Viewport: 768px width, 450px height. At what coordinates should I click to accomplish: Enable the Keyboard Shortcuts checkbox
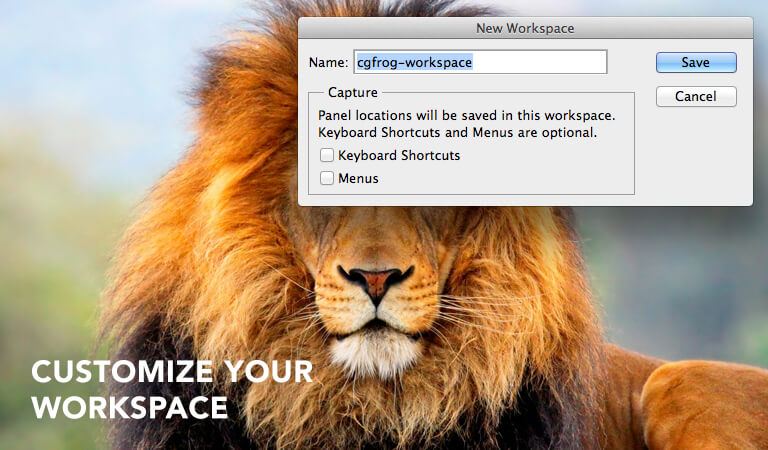(327, 155)
